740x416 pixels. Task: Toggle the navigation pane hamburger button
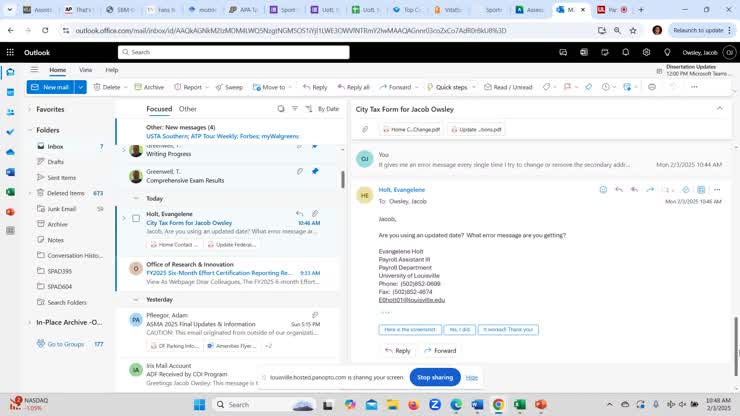click(34, 70)
